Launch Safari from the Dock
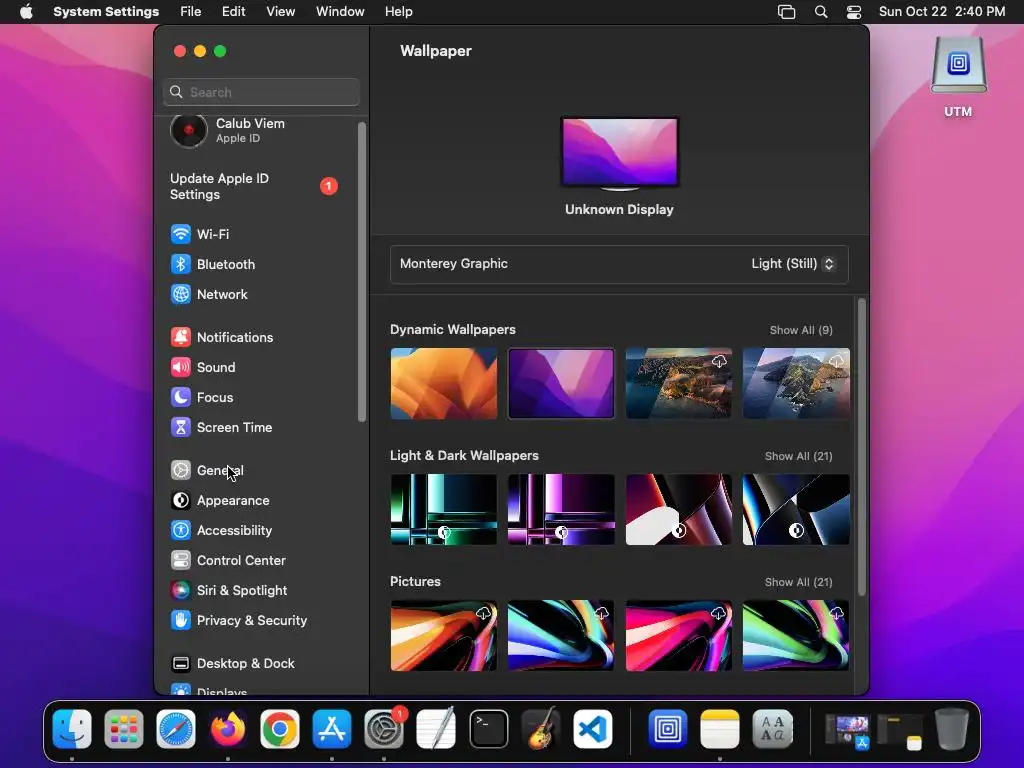Viewport: 1024px width, 768px height. [176, 729]
